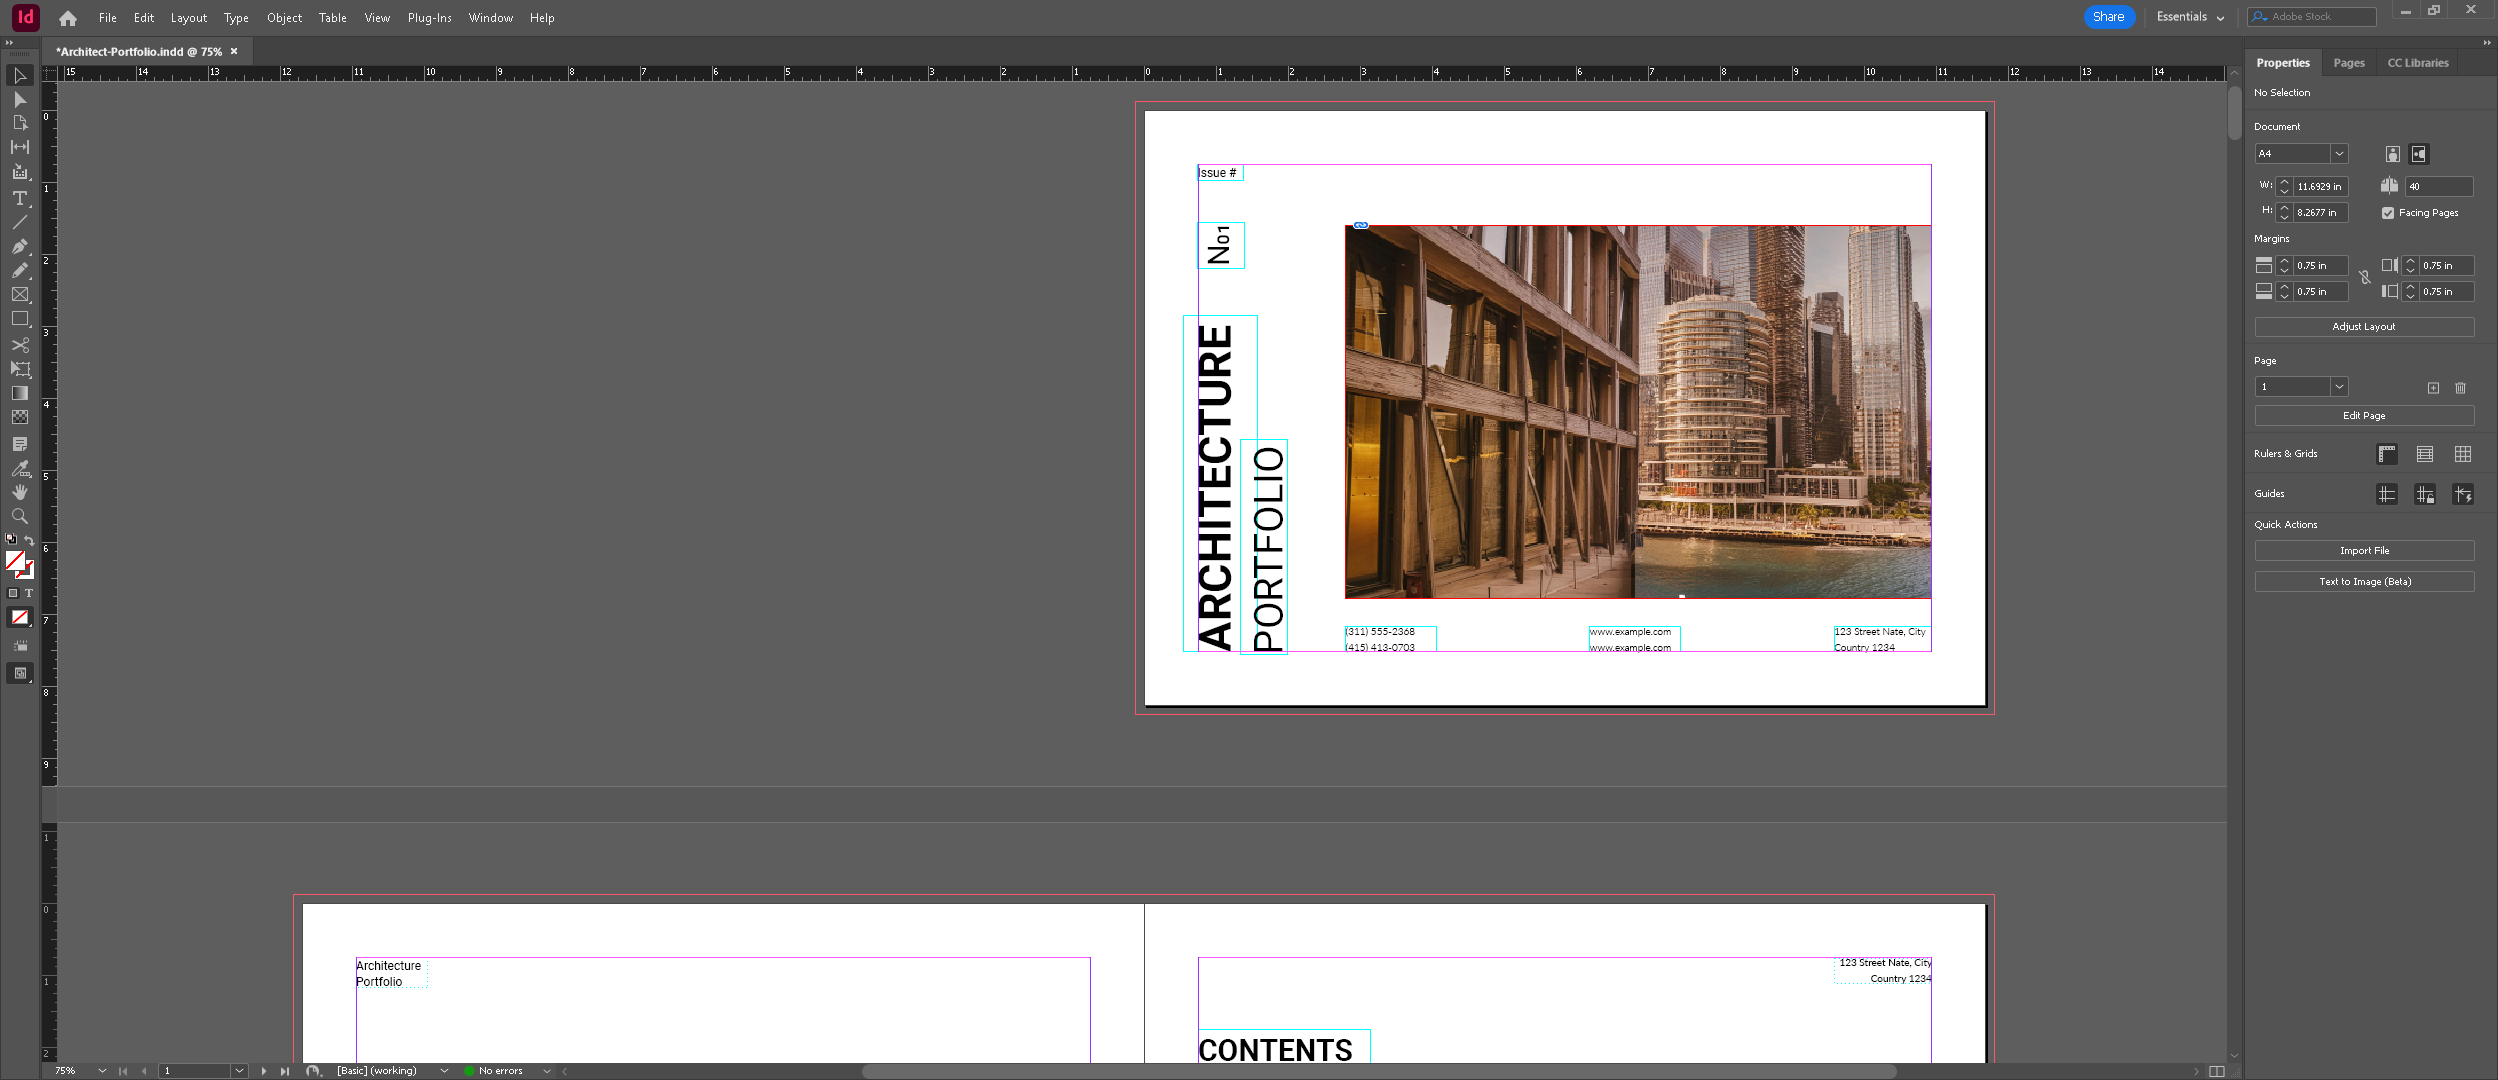The image size is (2498, 1080).
Task: Open the Object menu
Action: 284,18
